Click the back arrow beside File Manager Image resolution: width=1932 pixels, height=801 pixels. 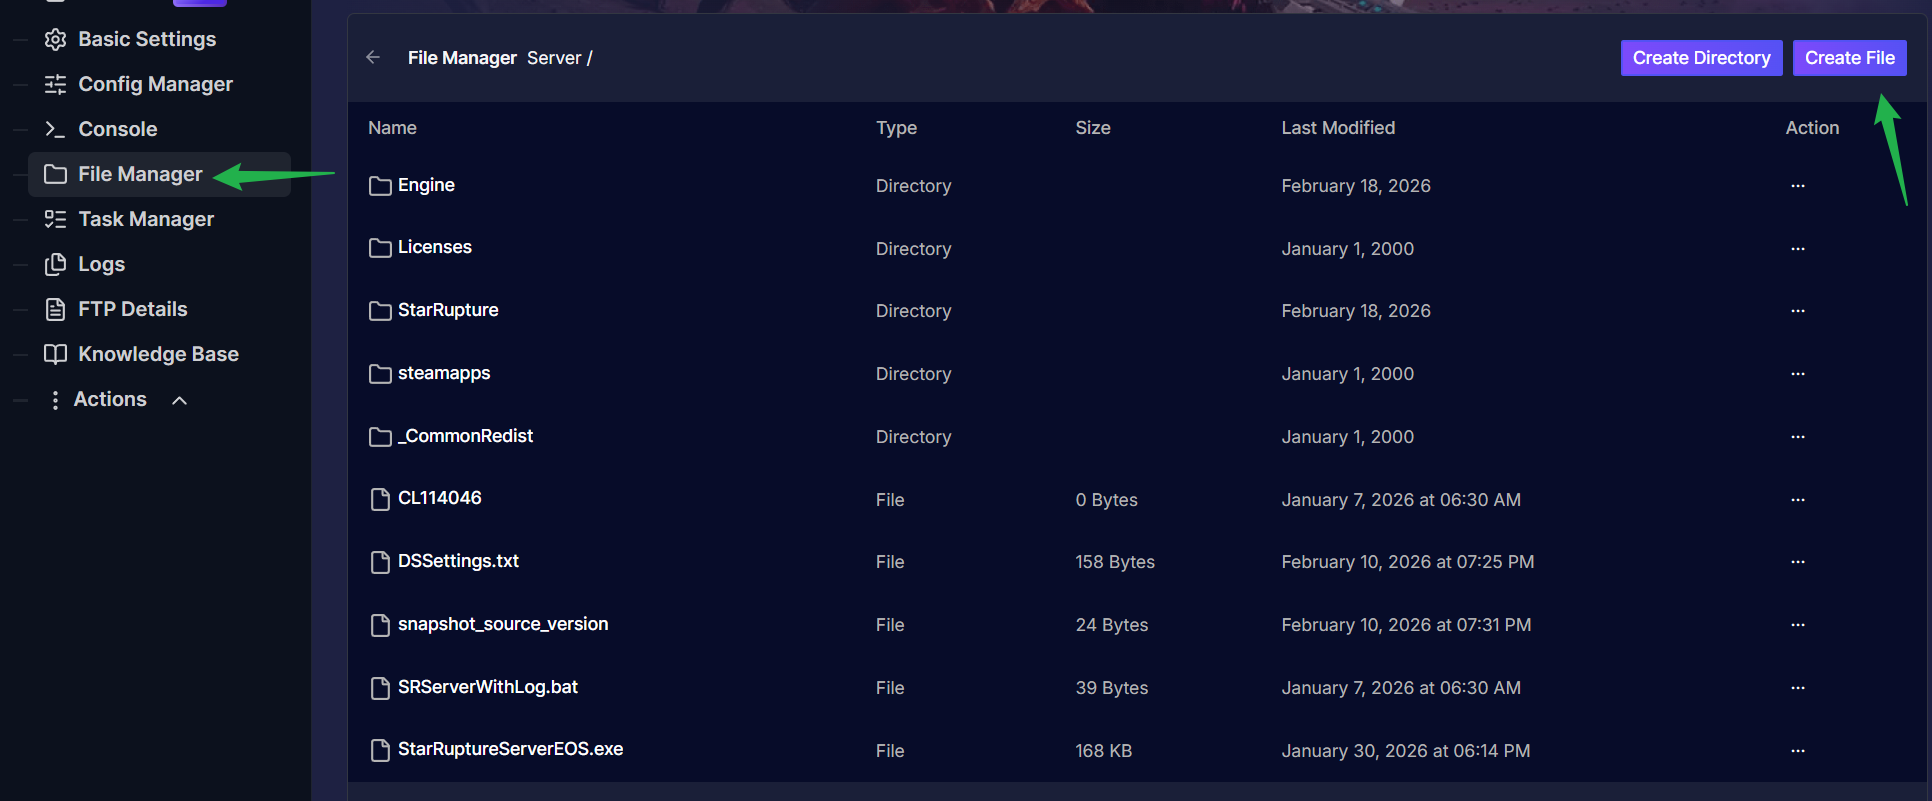pyautogui.click(x=373, y=57)
